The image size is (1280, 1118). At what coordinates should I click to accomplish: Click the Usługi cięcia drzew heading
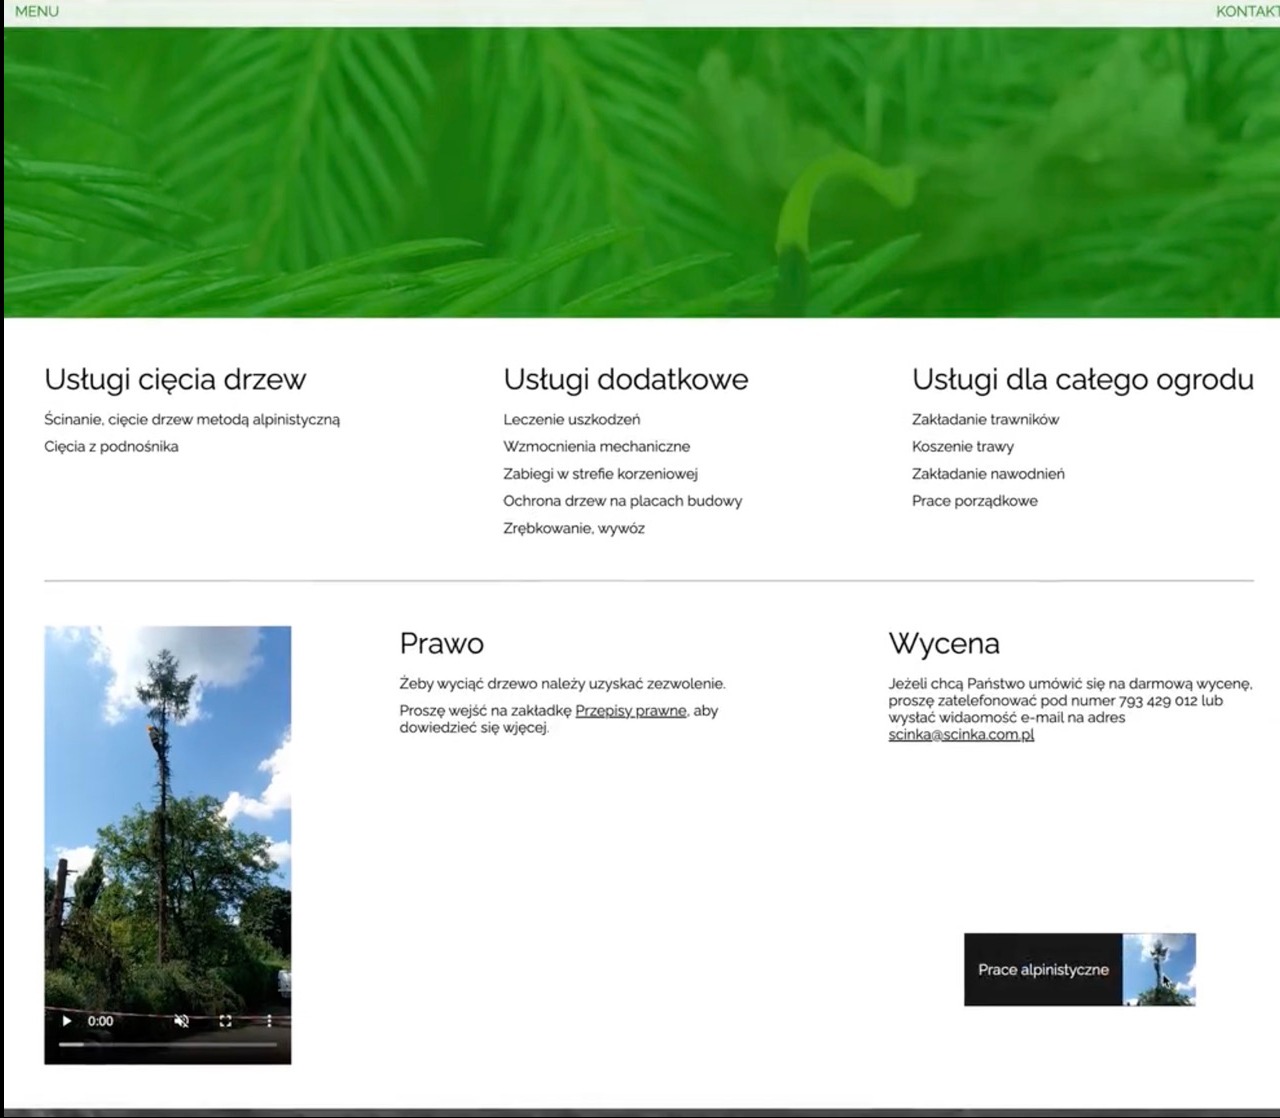pyautogui.click(x=174, y=380)
